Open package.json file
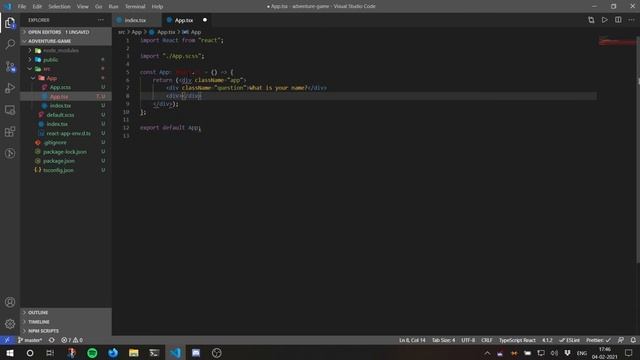This screenshot has width=640, height=360. (x=59, y=161)
